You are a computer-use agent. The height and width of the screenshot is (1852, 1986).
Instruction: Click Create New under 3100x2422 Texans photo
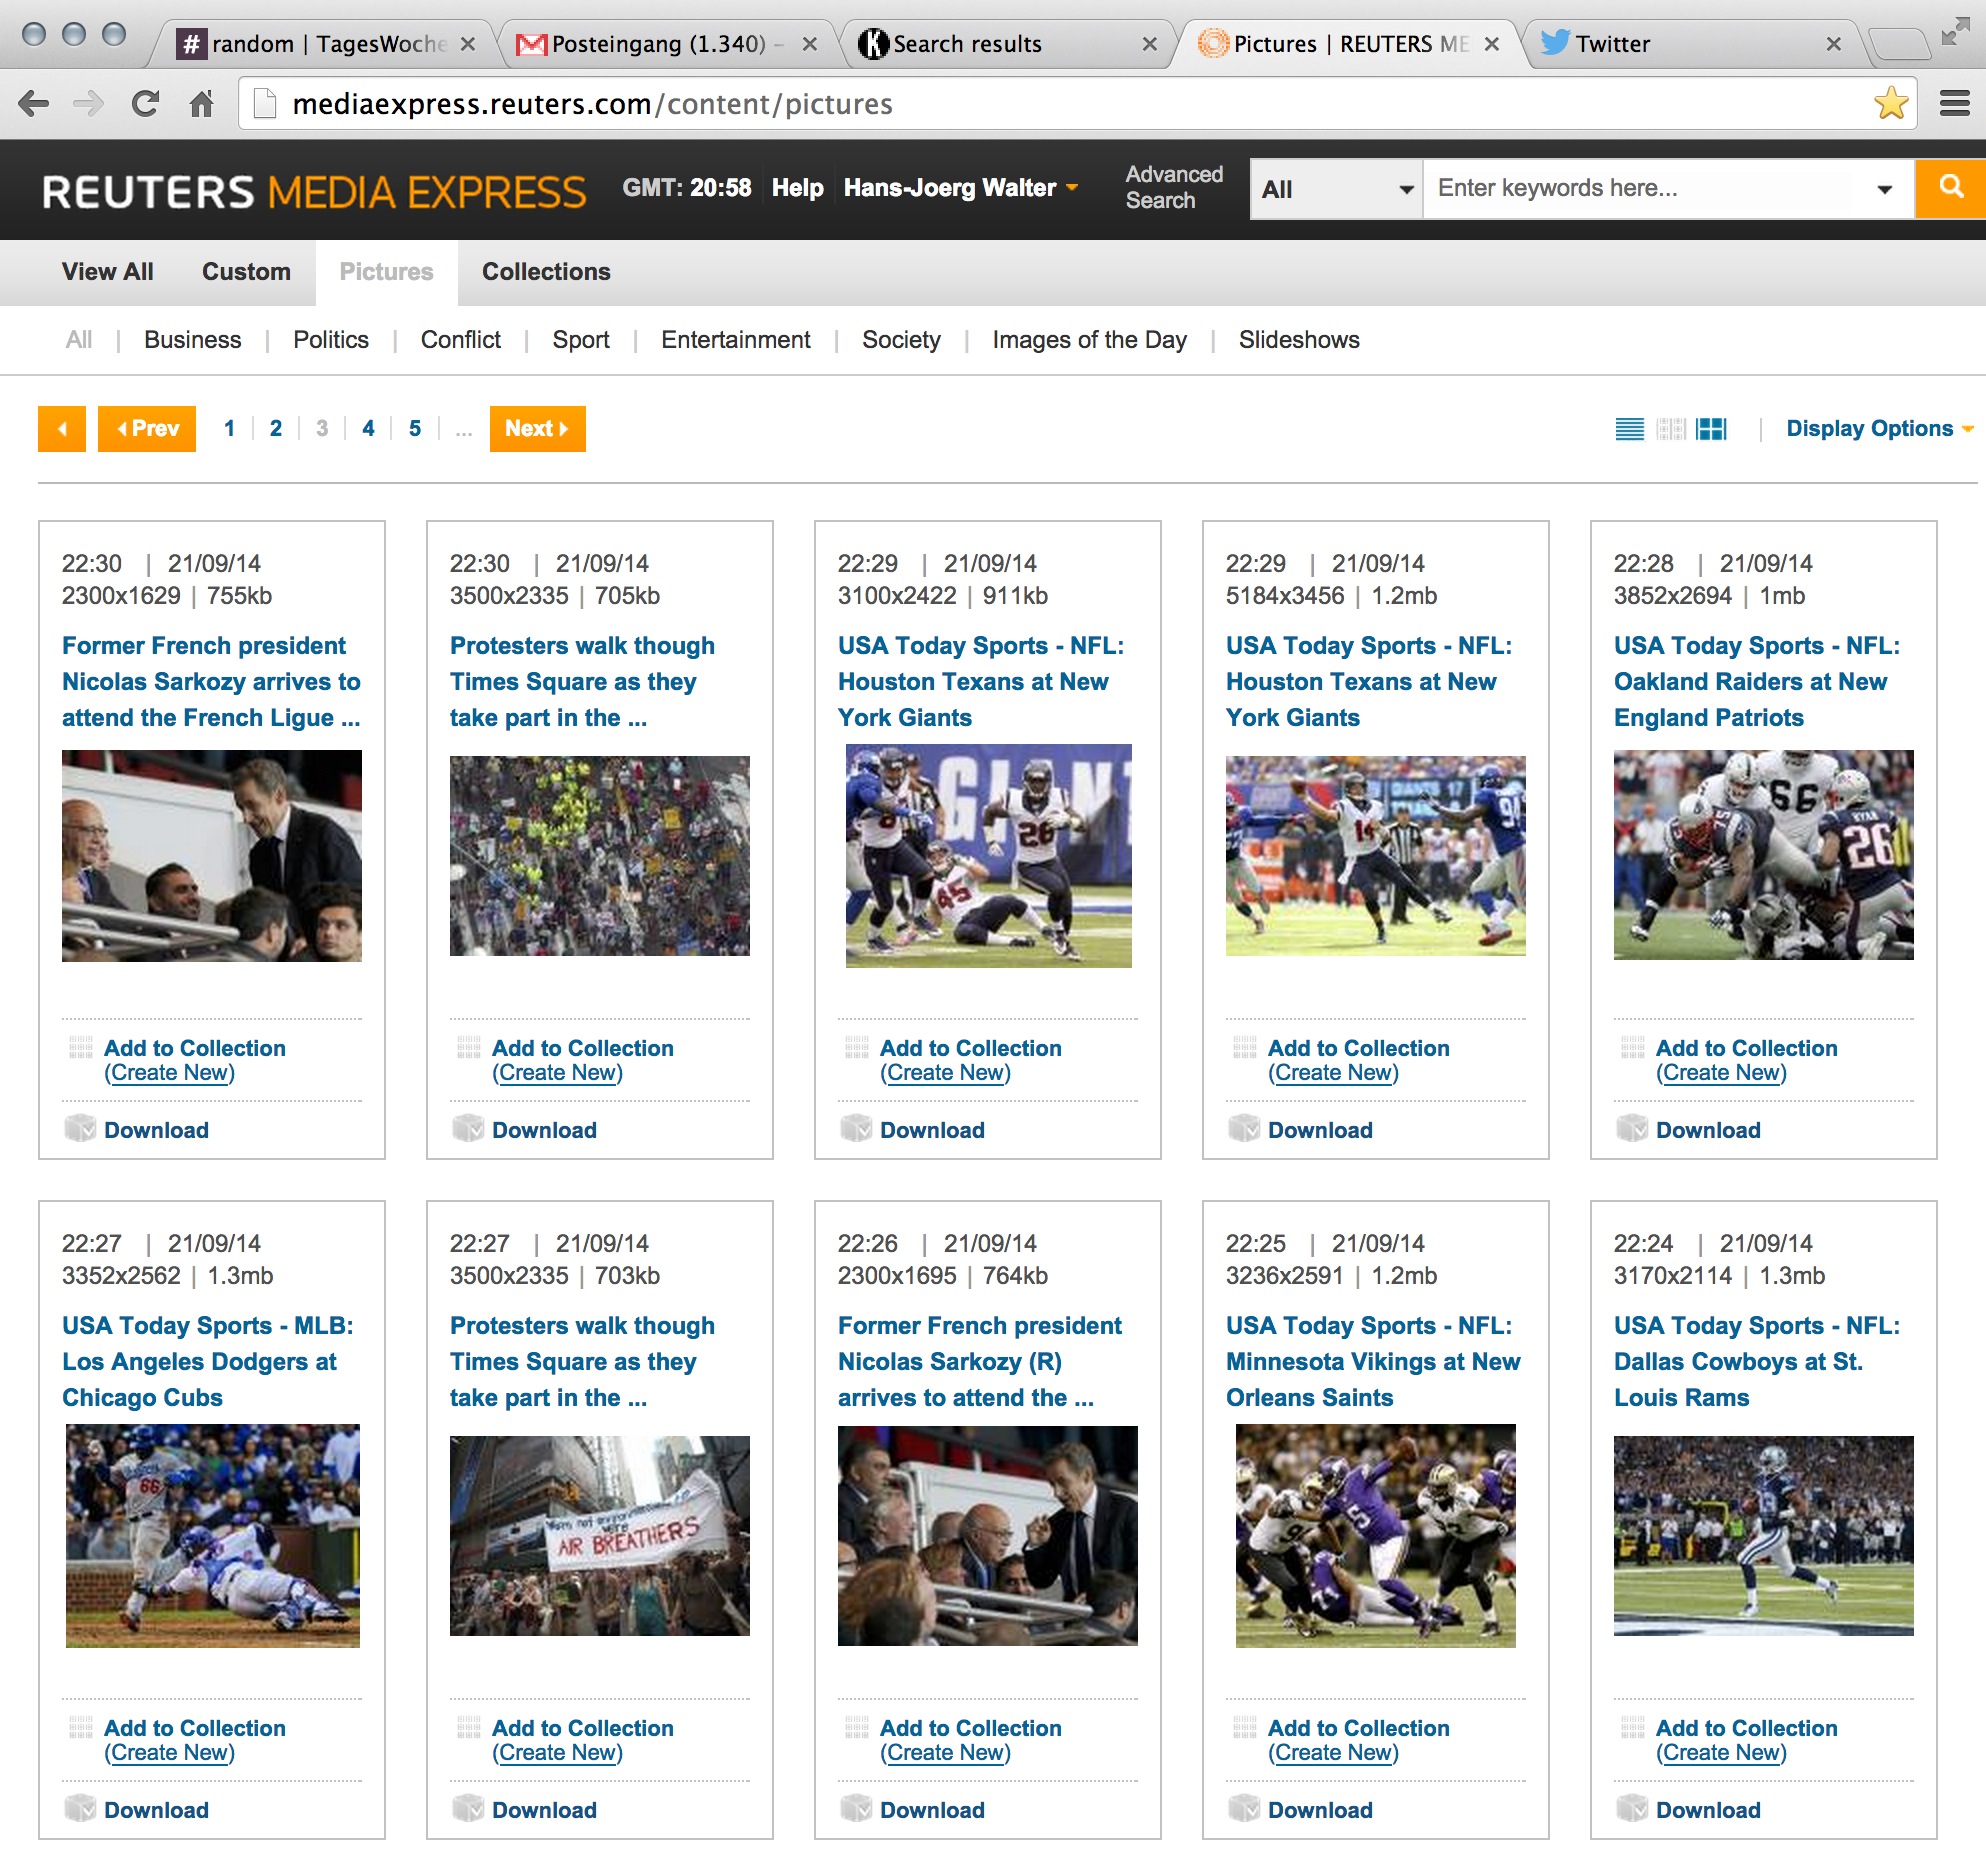tap(945, 1073)
